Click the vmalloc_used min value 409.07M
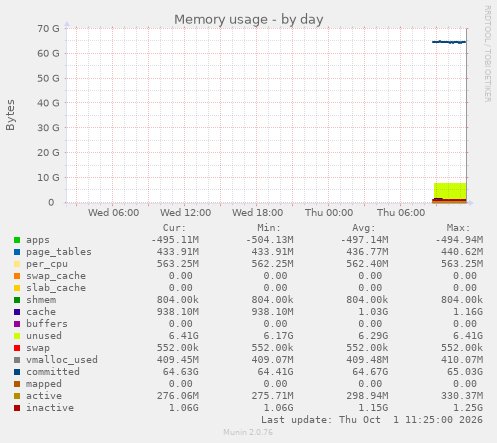This screenshot has height=443, width=497. (x=272, y=360)
